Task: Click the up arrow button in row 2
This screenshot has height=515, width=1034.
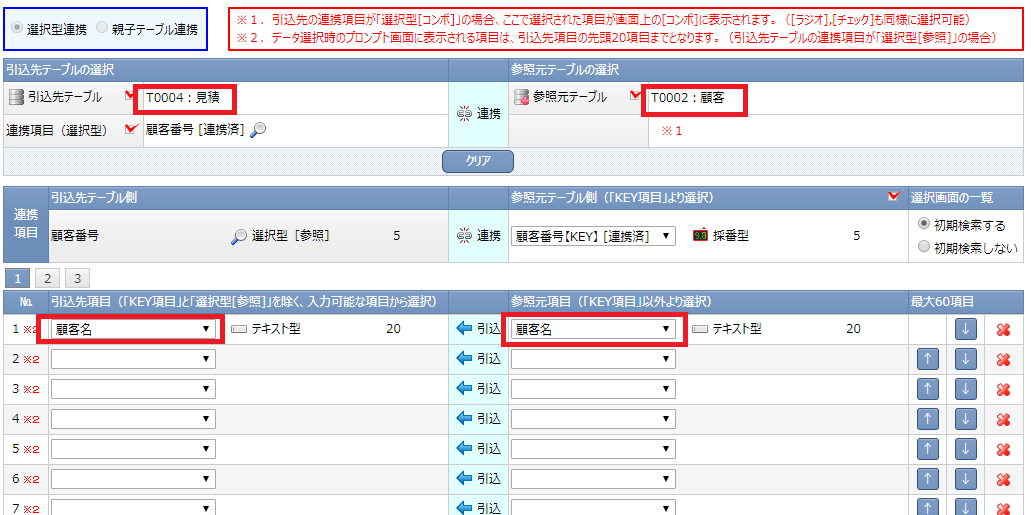Action: point(928,360)
